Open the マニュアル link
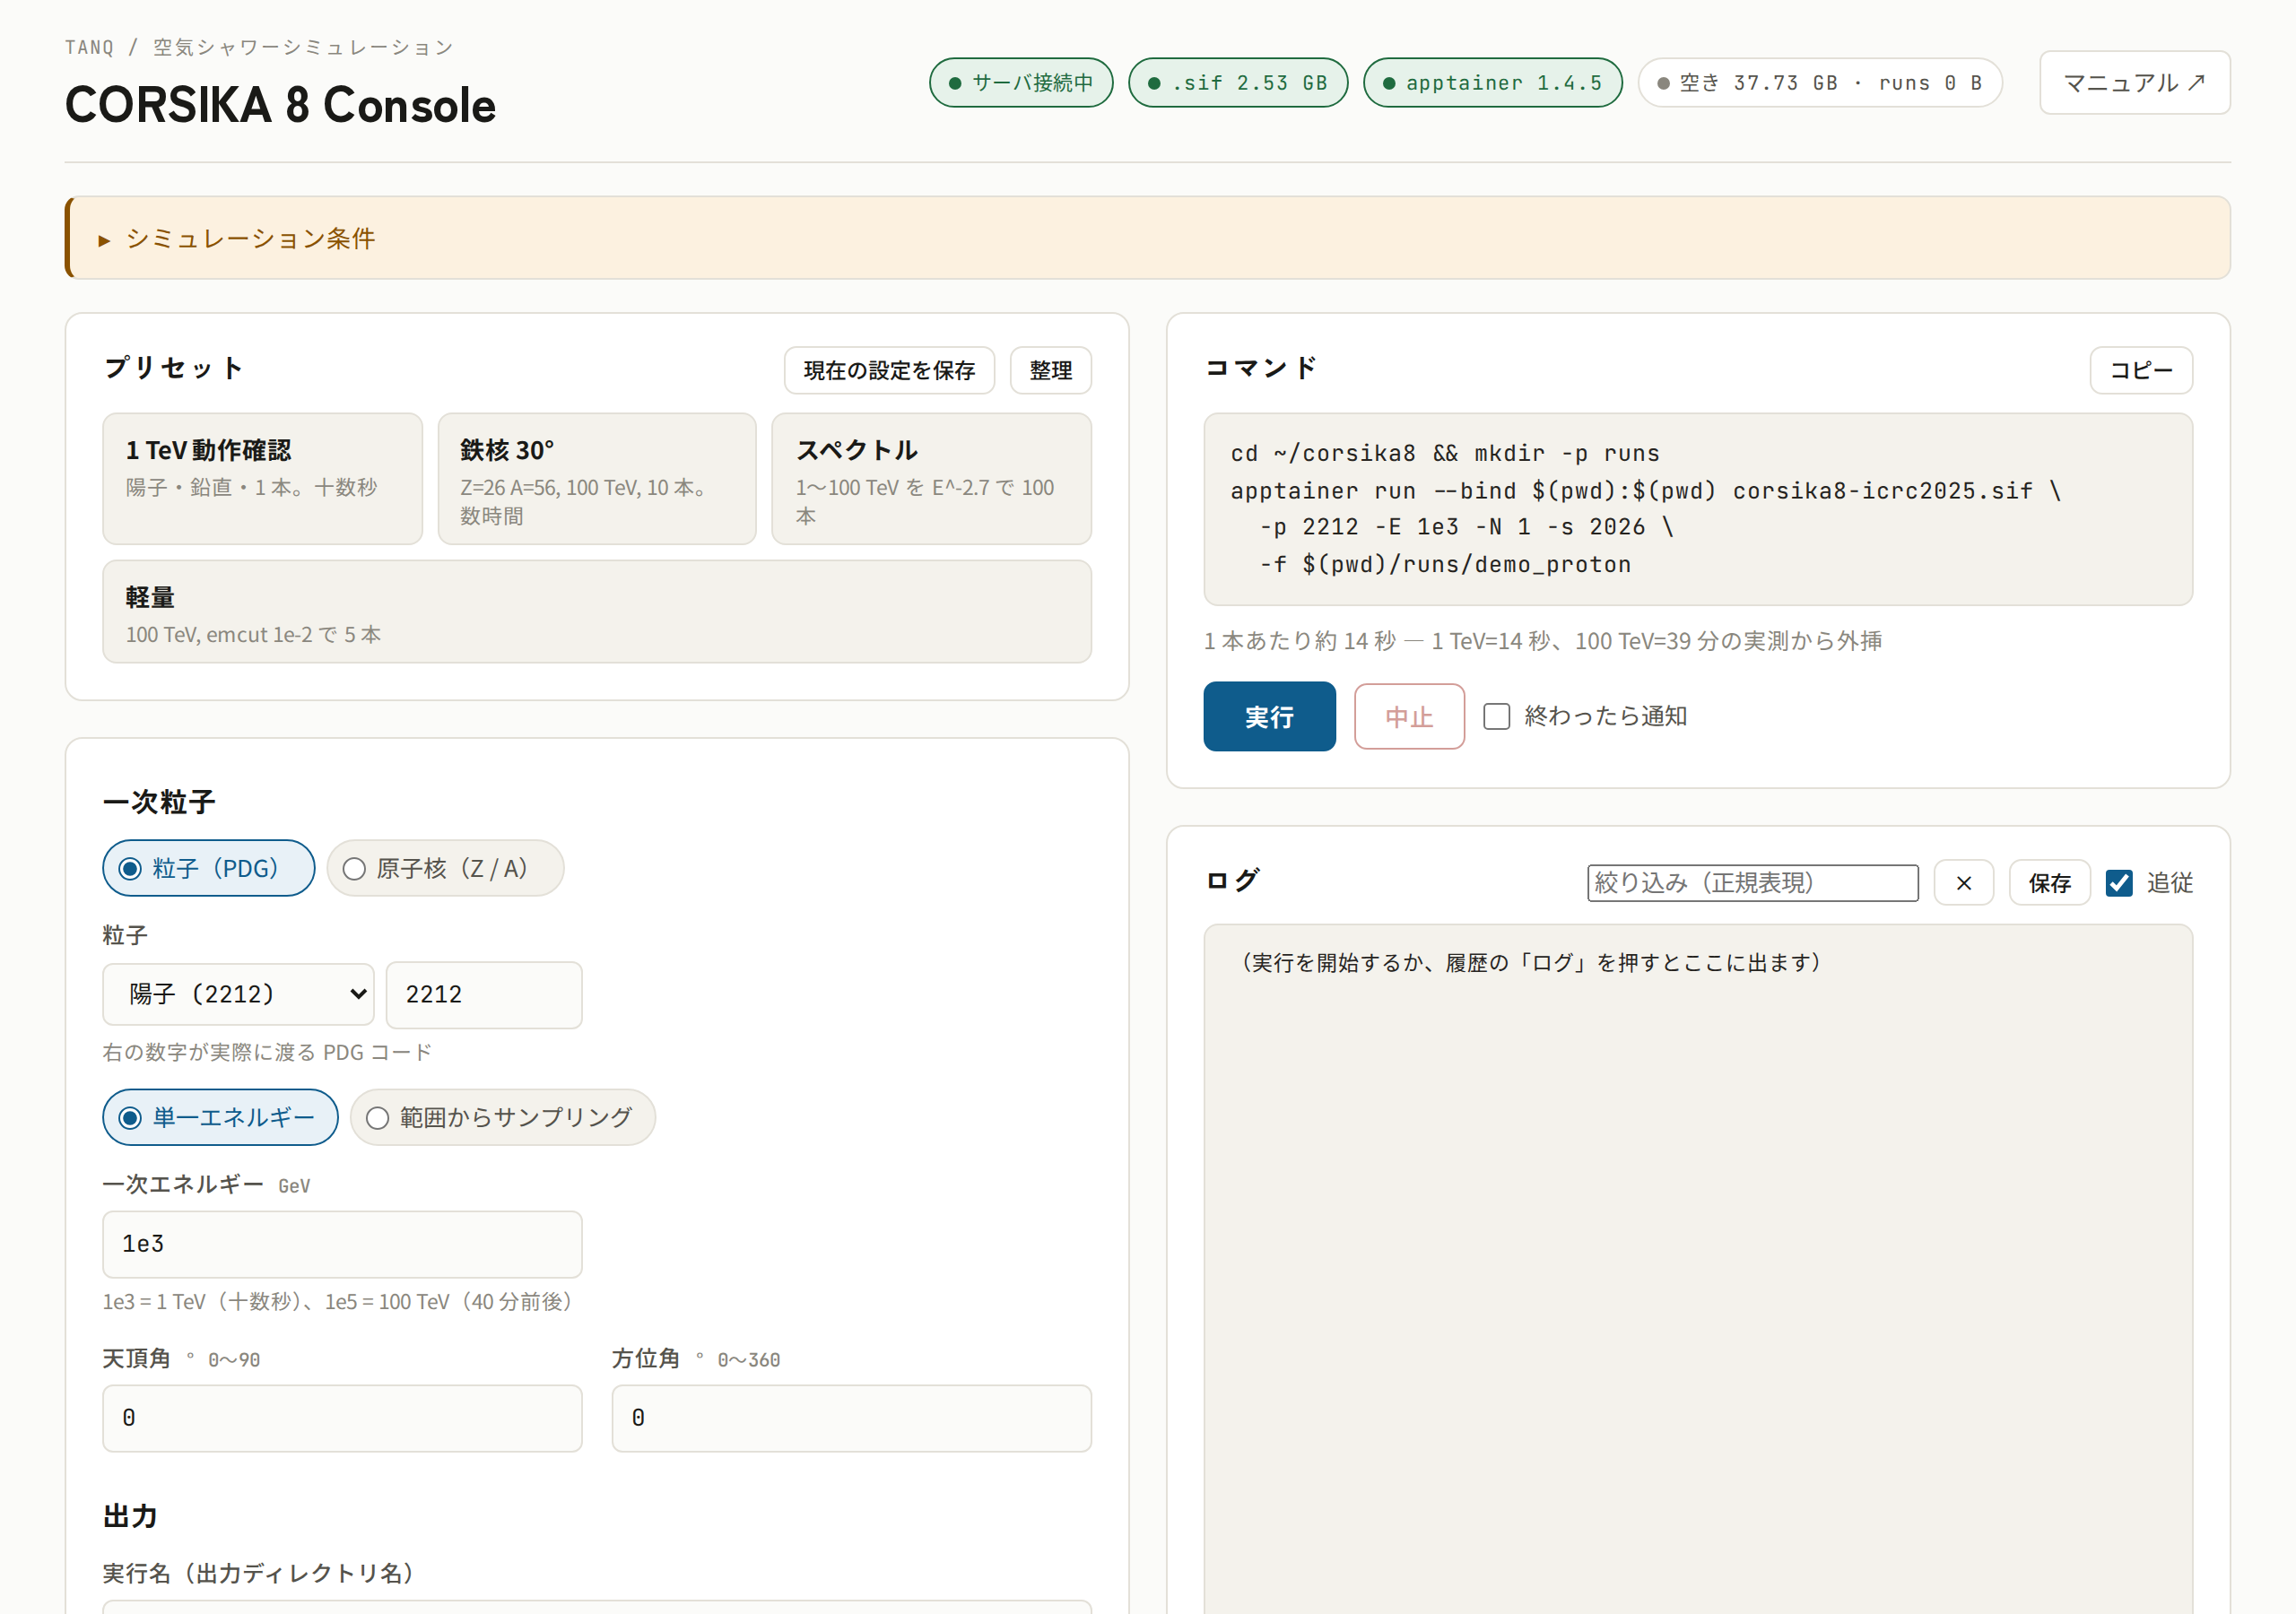The height and width of the screenshot is (1614, 2296). (x=2134, y=83)
